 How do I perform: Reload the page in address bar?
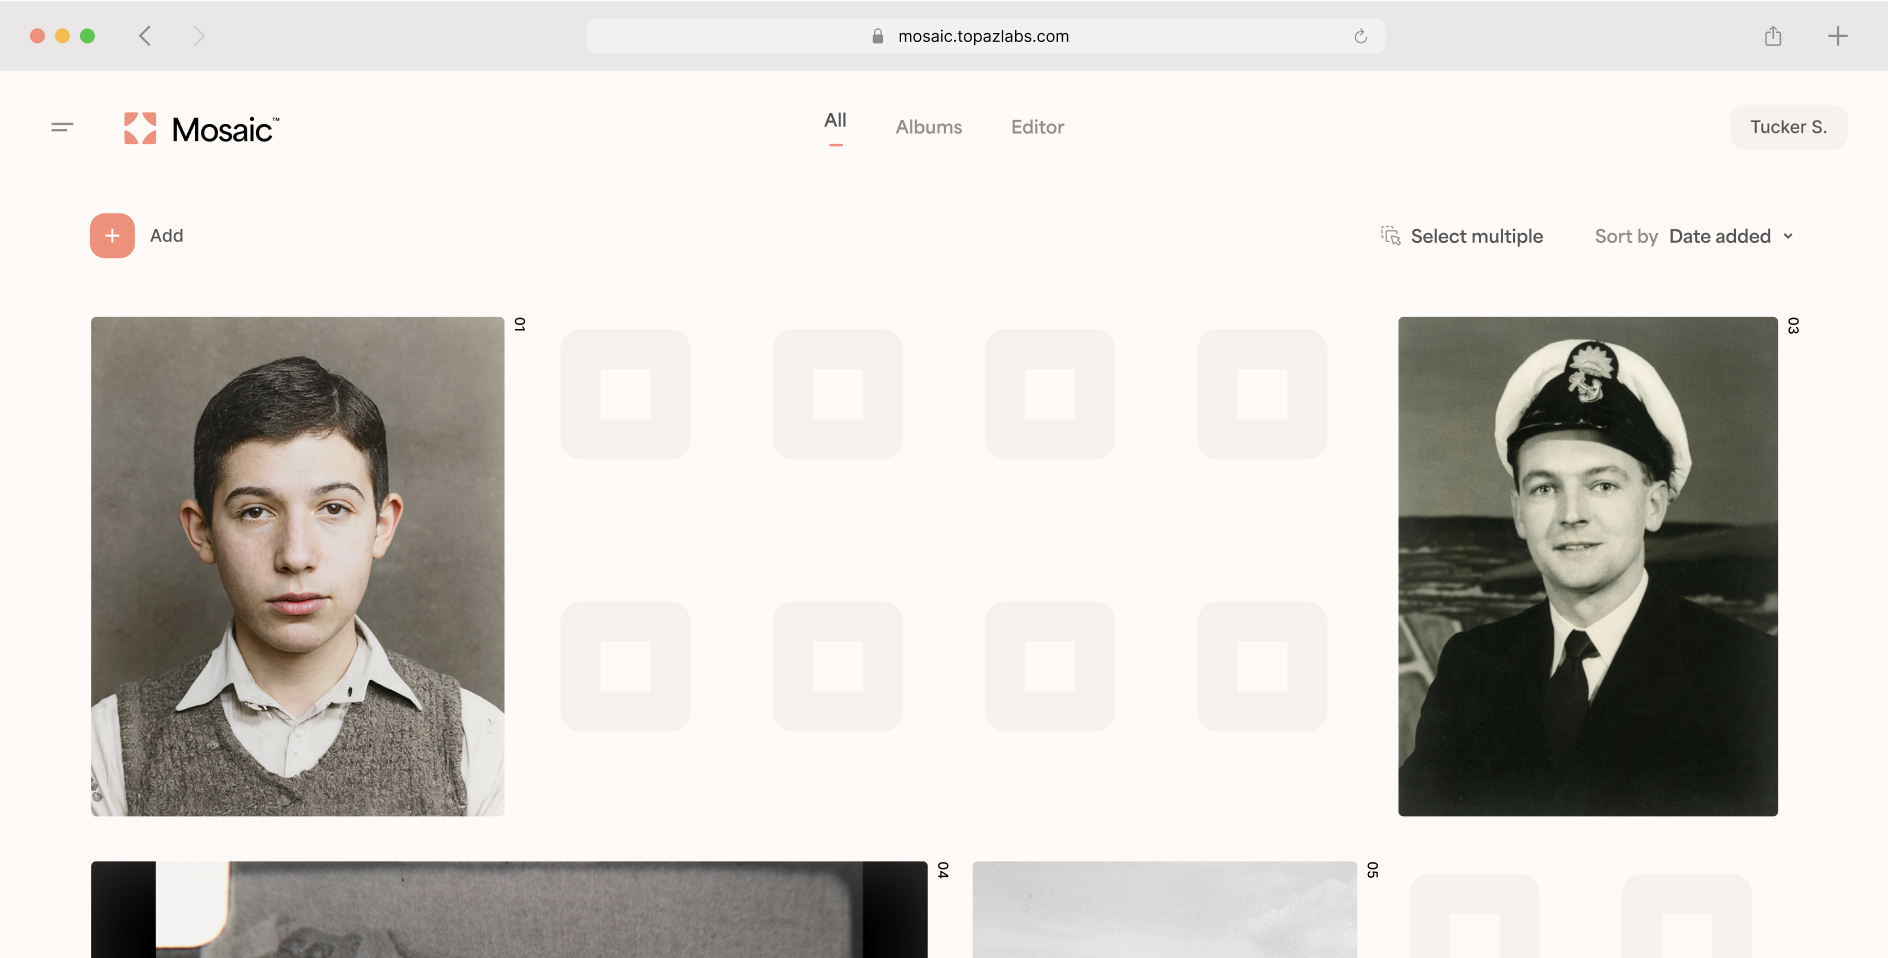(1360, 36)
